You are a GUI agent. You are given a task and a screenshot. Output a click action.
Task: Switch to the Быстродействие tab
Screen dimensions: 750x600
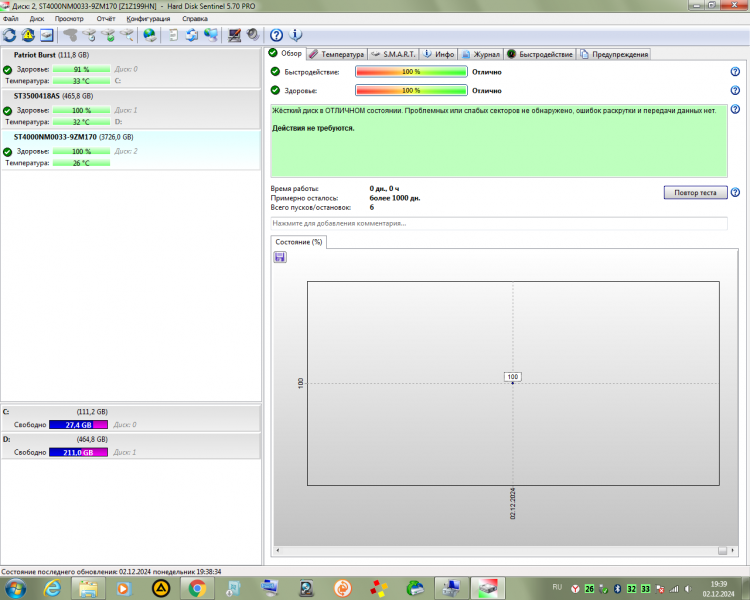pyautogui.click(x=540, y=54)
